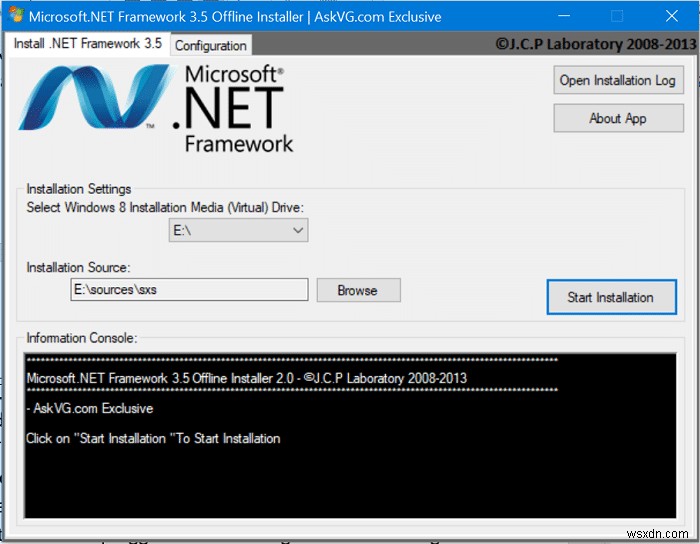Click the Microsoft .NET Framework logo
The width and height of the screenshot is (700, 544).
pos(155,108)
